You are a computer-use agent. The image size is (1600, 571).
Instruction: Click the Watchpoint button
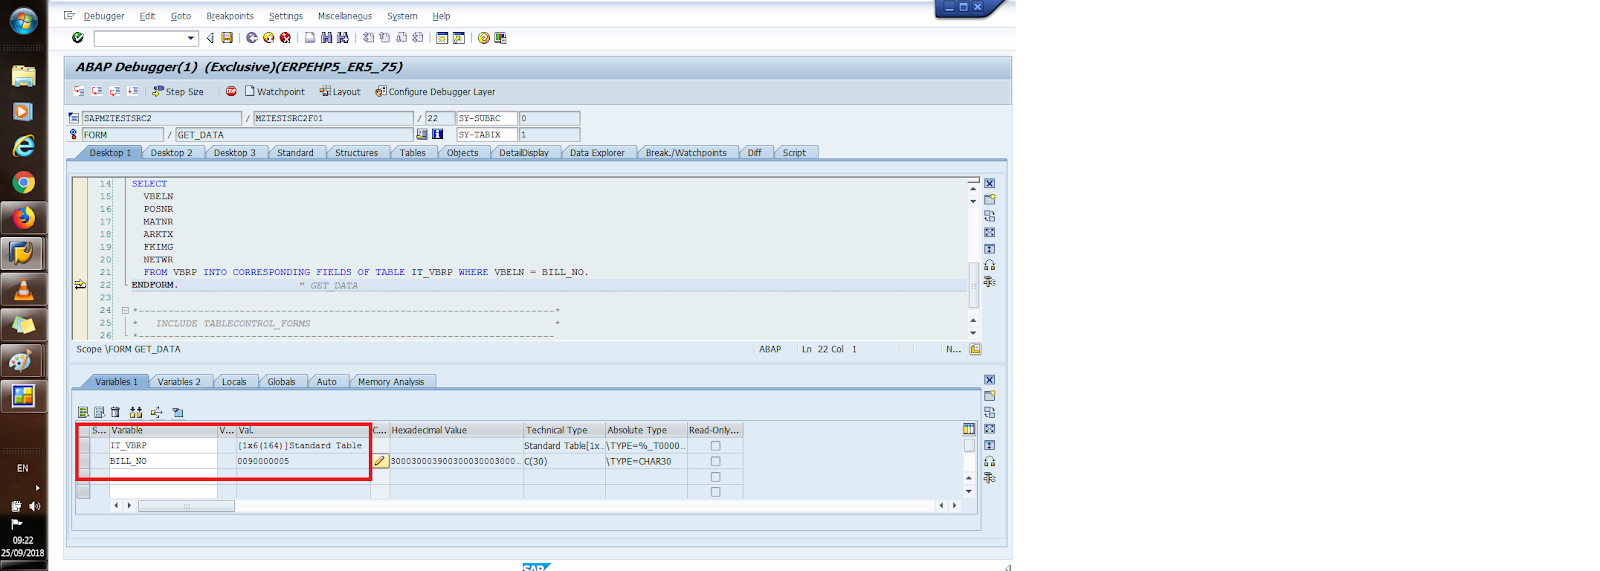pos(275,91)
